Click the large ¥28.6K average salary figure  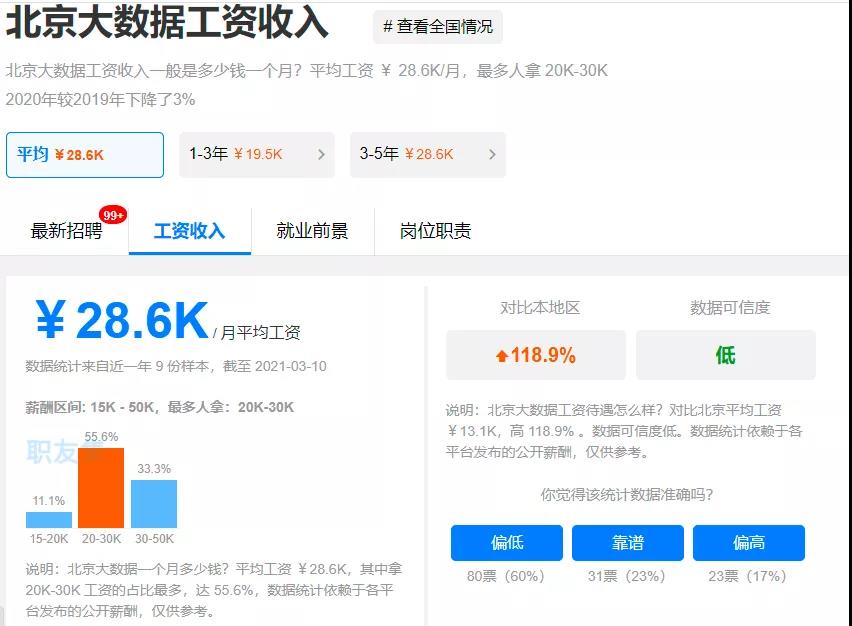tap(121, 321)
